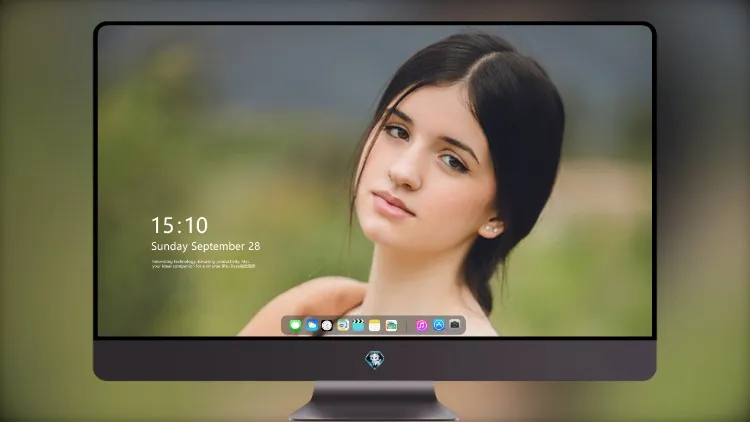
Task: Click the monitor's glowing logo badge
Action: tap(375, 360)
